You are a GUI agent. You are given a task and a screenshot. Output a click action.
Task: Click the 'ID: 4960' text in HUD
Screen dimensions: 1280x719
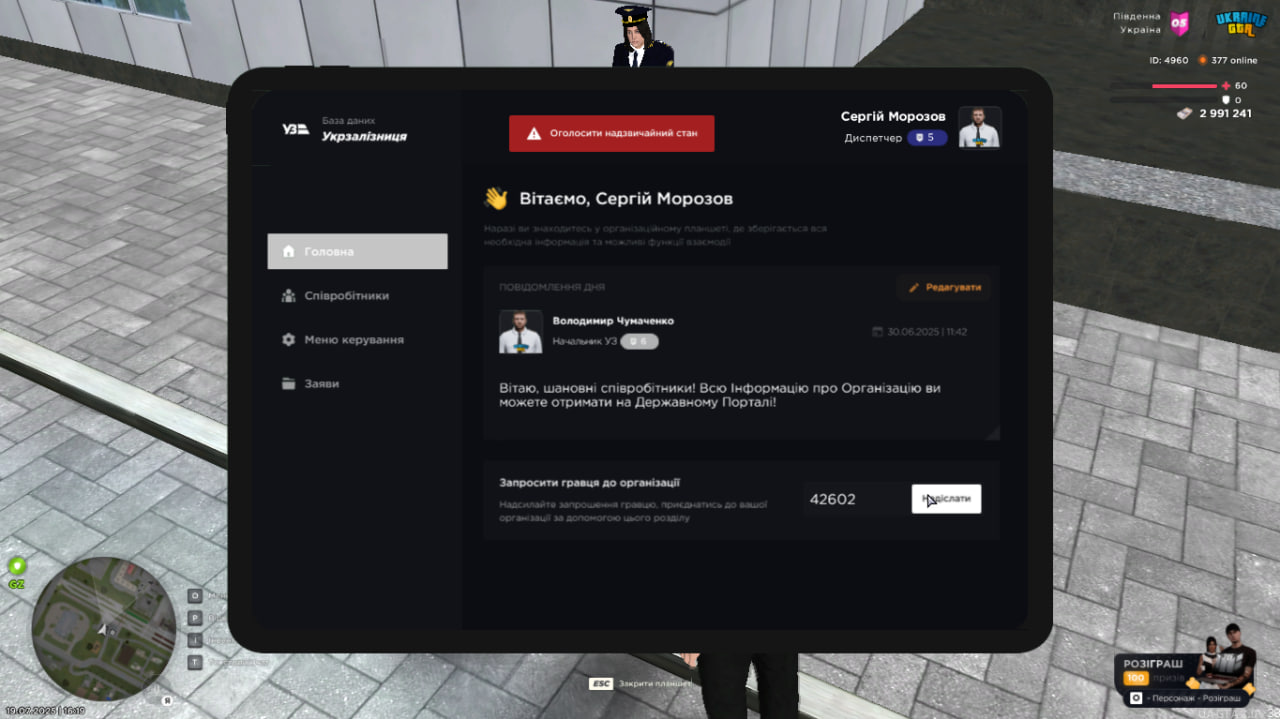[x=1168, y=60]
